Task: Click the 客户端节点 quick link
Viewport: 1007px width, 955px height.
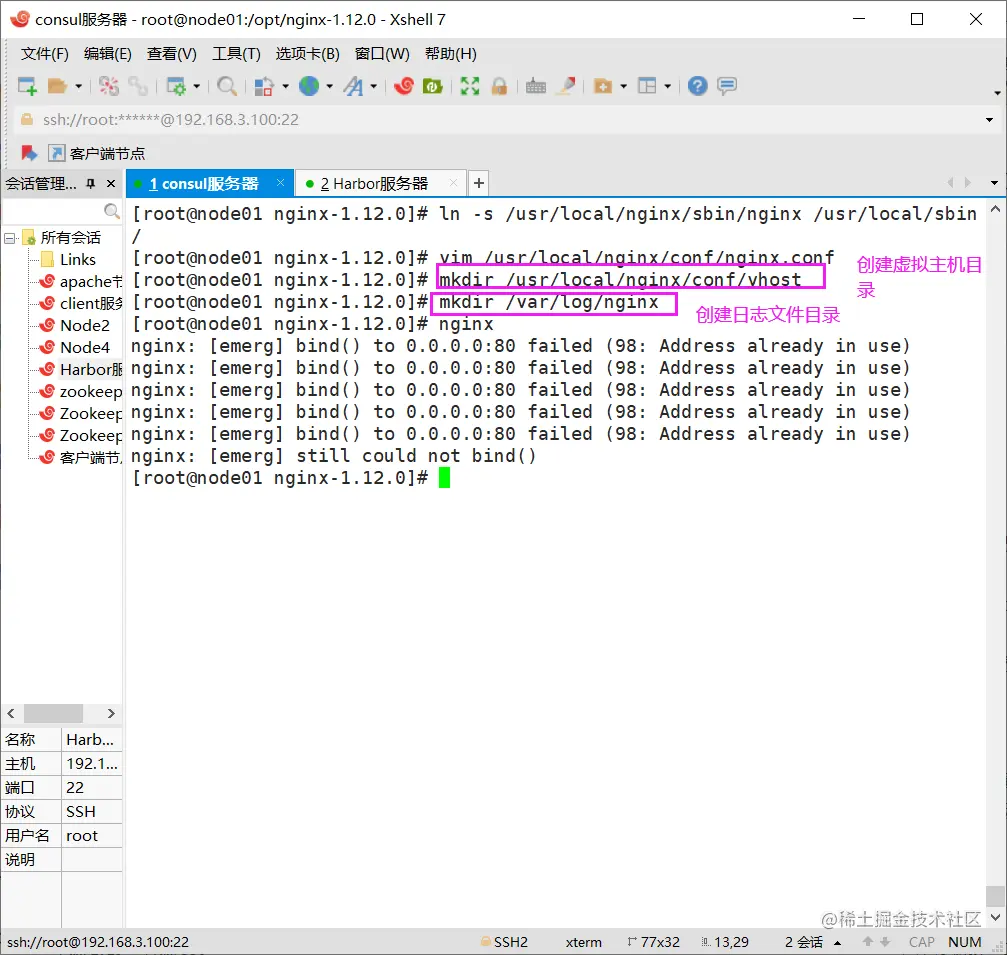Action: coord(97,153)
